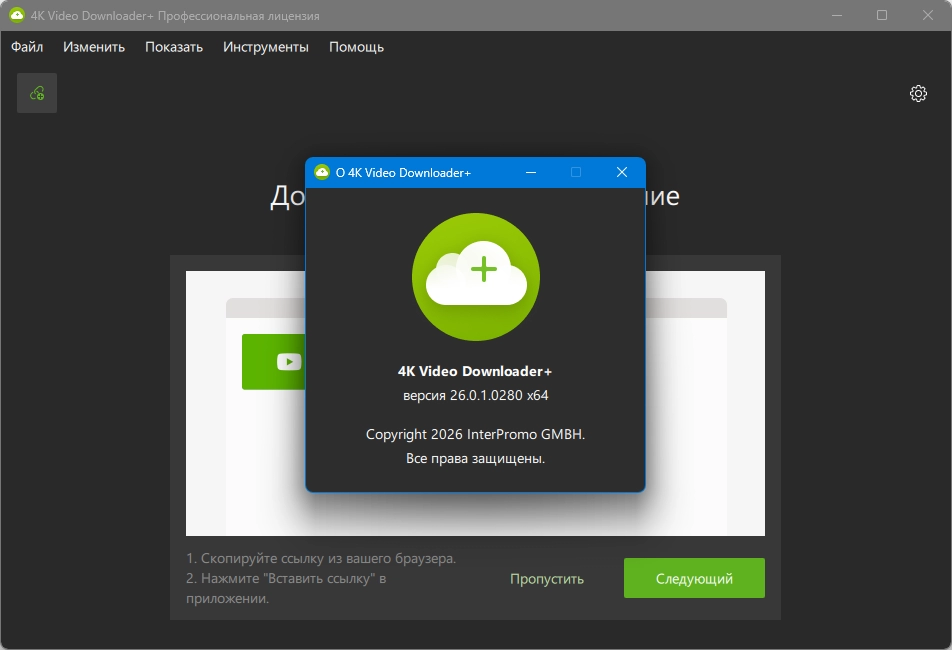Open the Показать menu
Image resolution: width=952 pixels, height=650 pixels.
174,47
